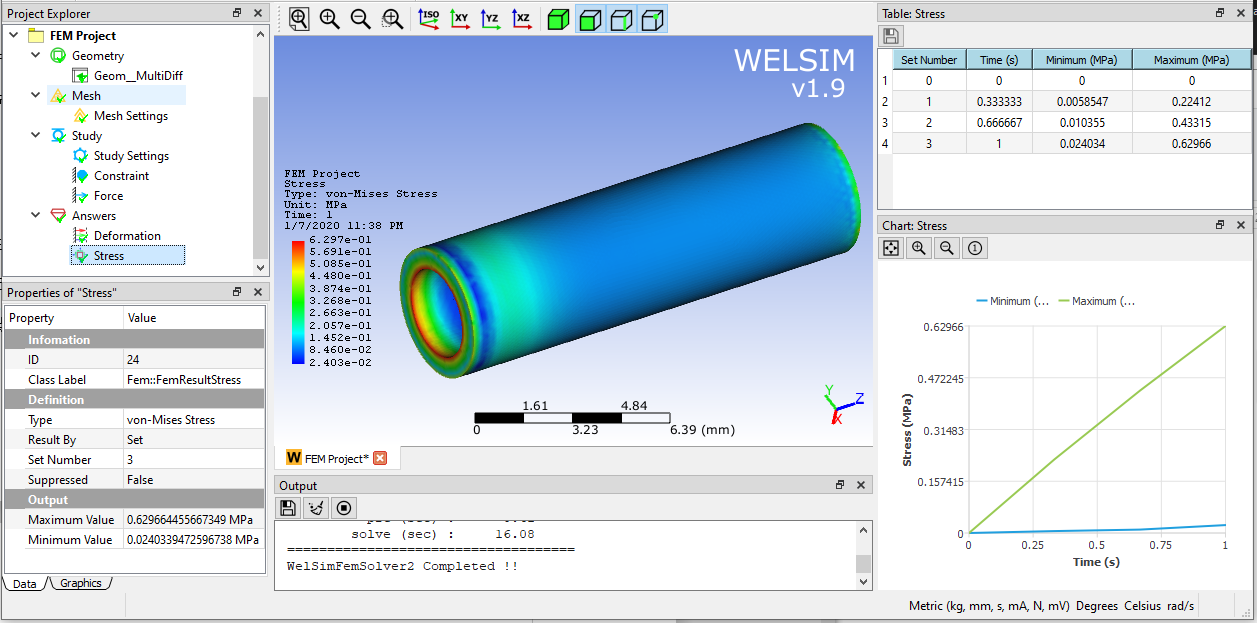Screen dimensions: 1257x623
Task: Set view to XY plane
Action: (459, 18)
